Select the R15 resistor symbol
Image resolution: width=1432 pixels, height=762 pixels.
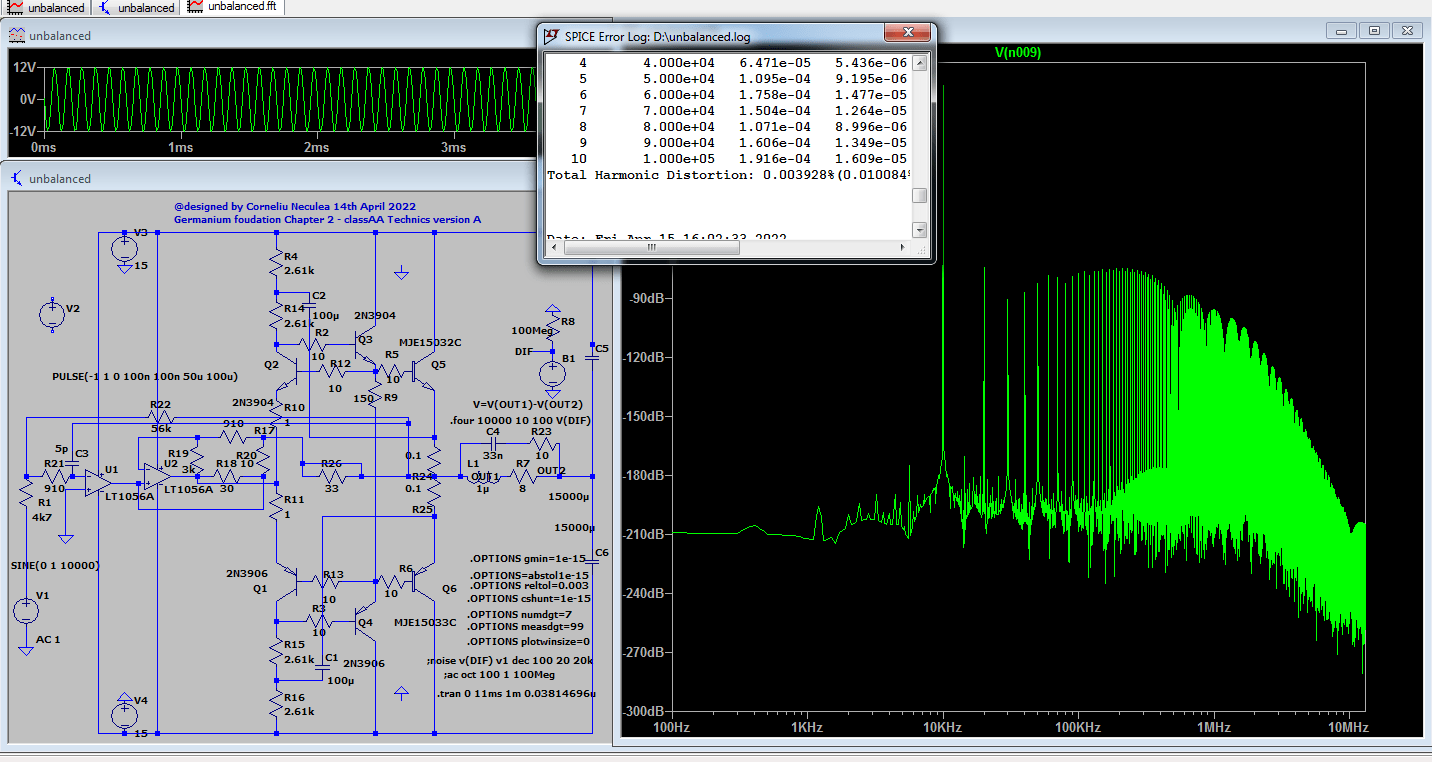coord(276,652)
